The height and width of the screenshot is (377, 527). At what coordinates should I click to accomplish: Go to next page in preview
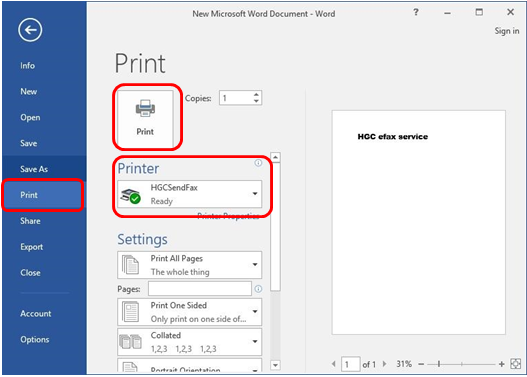384,364
